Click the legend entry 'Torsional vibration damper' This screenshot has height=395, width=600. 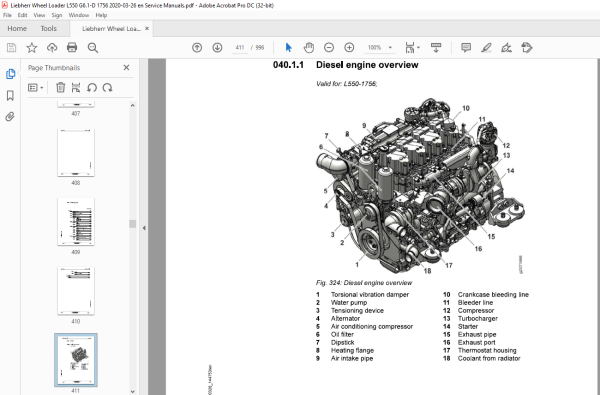370,294
